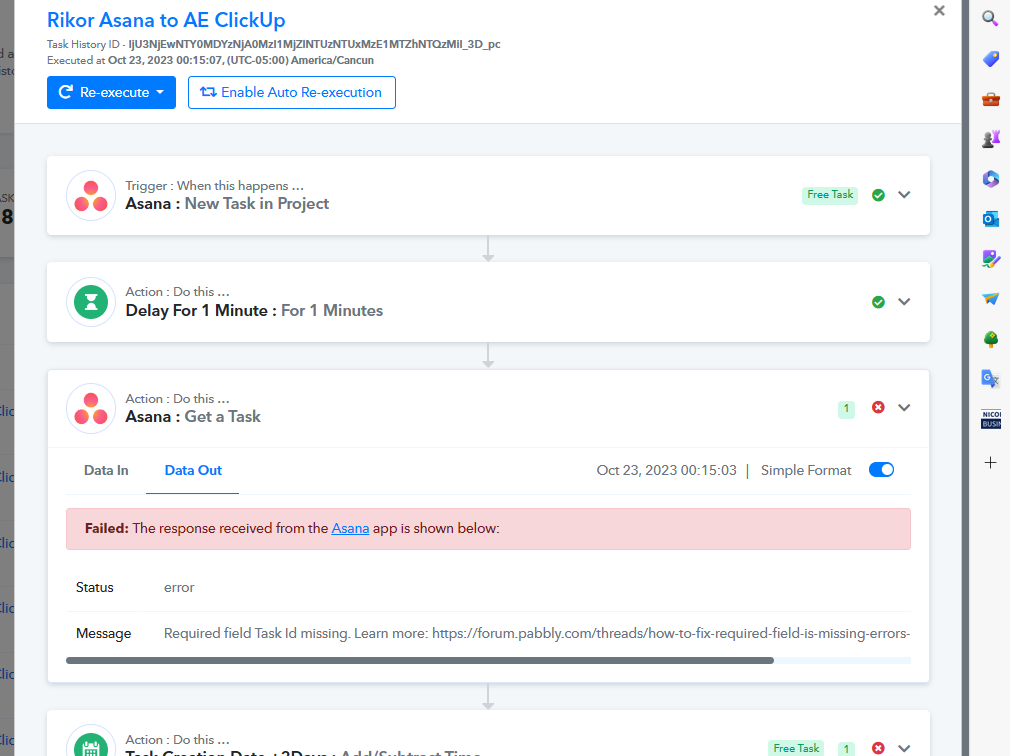The image size is (1010, 756).
Task: Open the blue tag shopping icon in sidebar
Action: coord(991,59)
